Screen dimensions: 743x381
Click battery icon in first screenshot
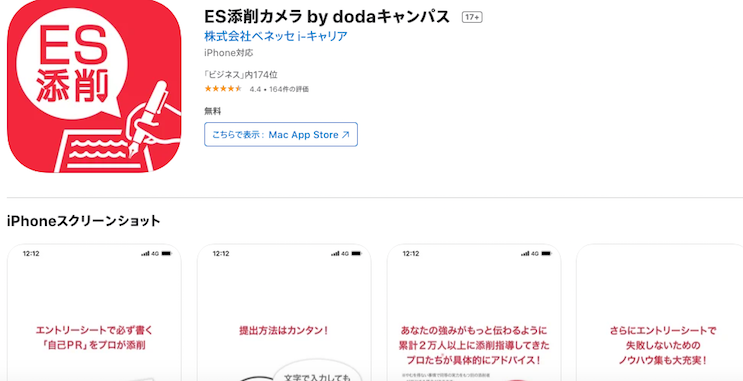[x=166, y=254]
